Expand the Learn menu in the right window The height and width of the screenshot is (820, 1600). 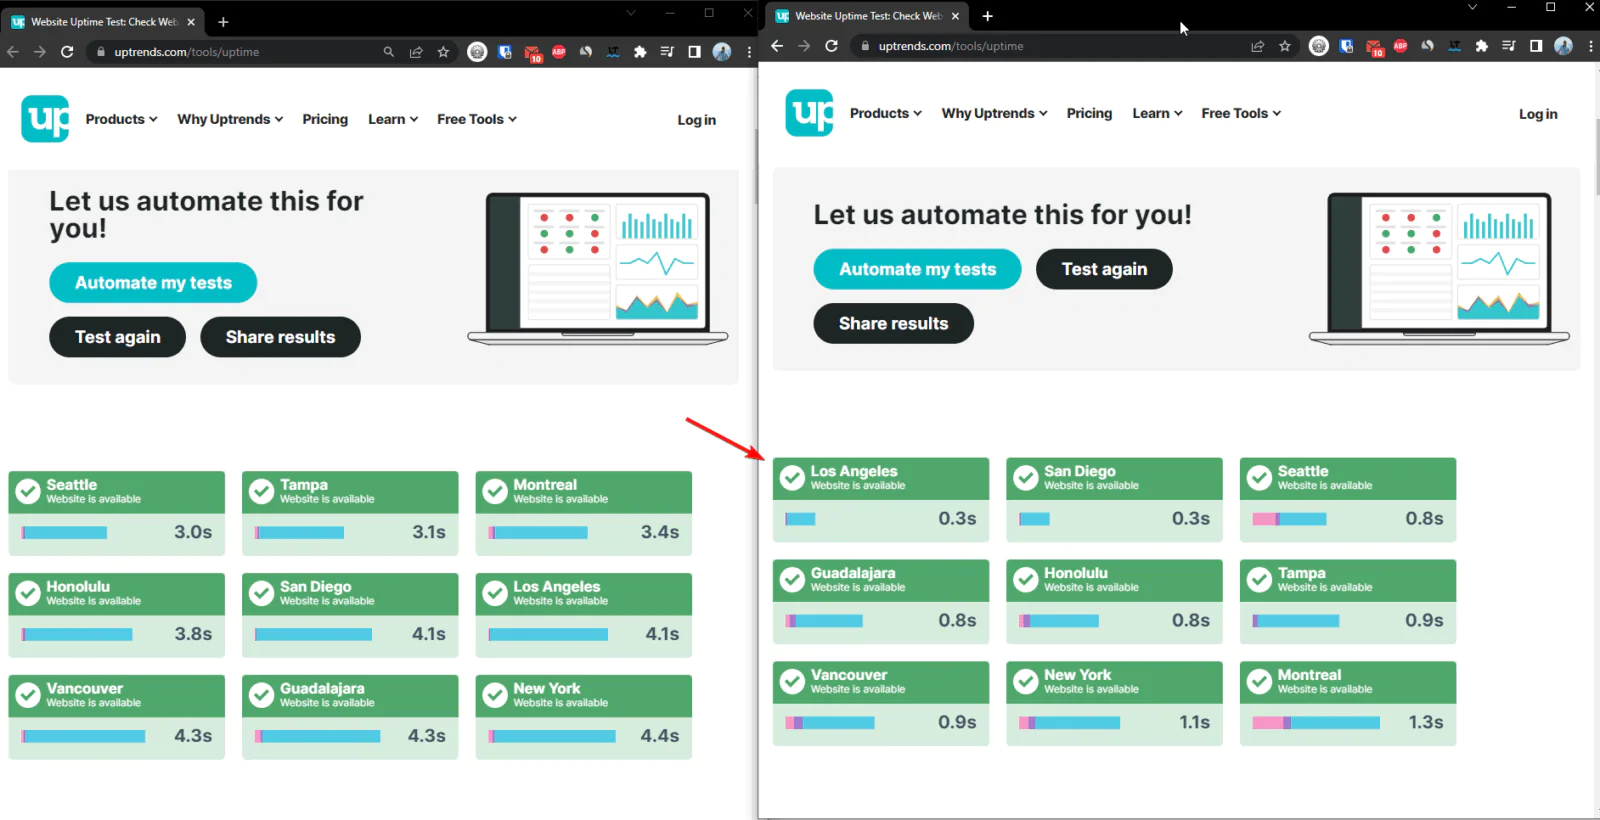click(x=1157, y=113)
